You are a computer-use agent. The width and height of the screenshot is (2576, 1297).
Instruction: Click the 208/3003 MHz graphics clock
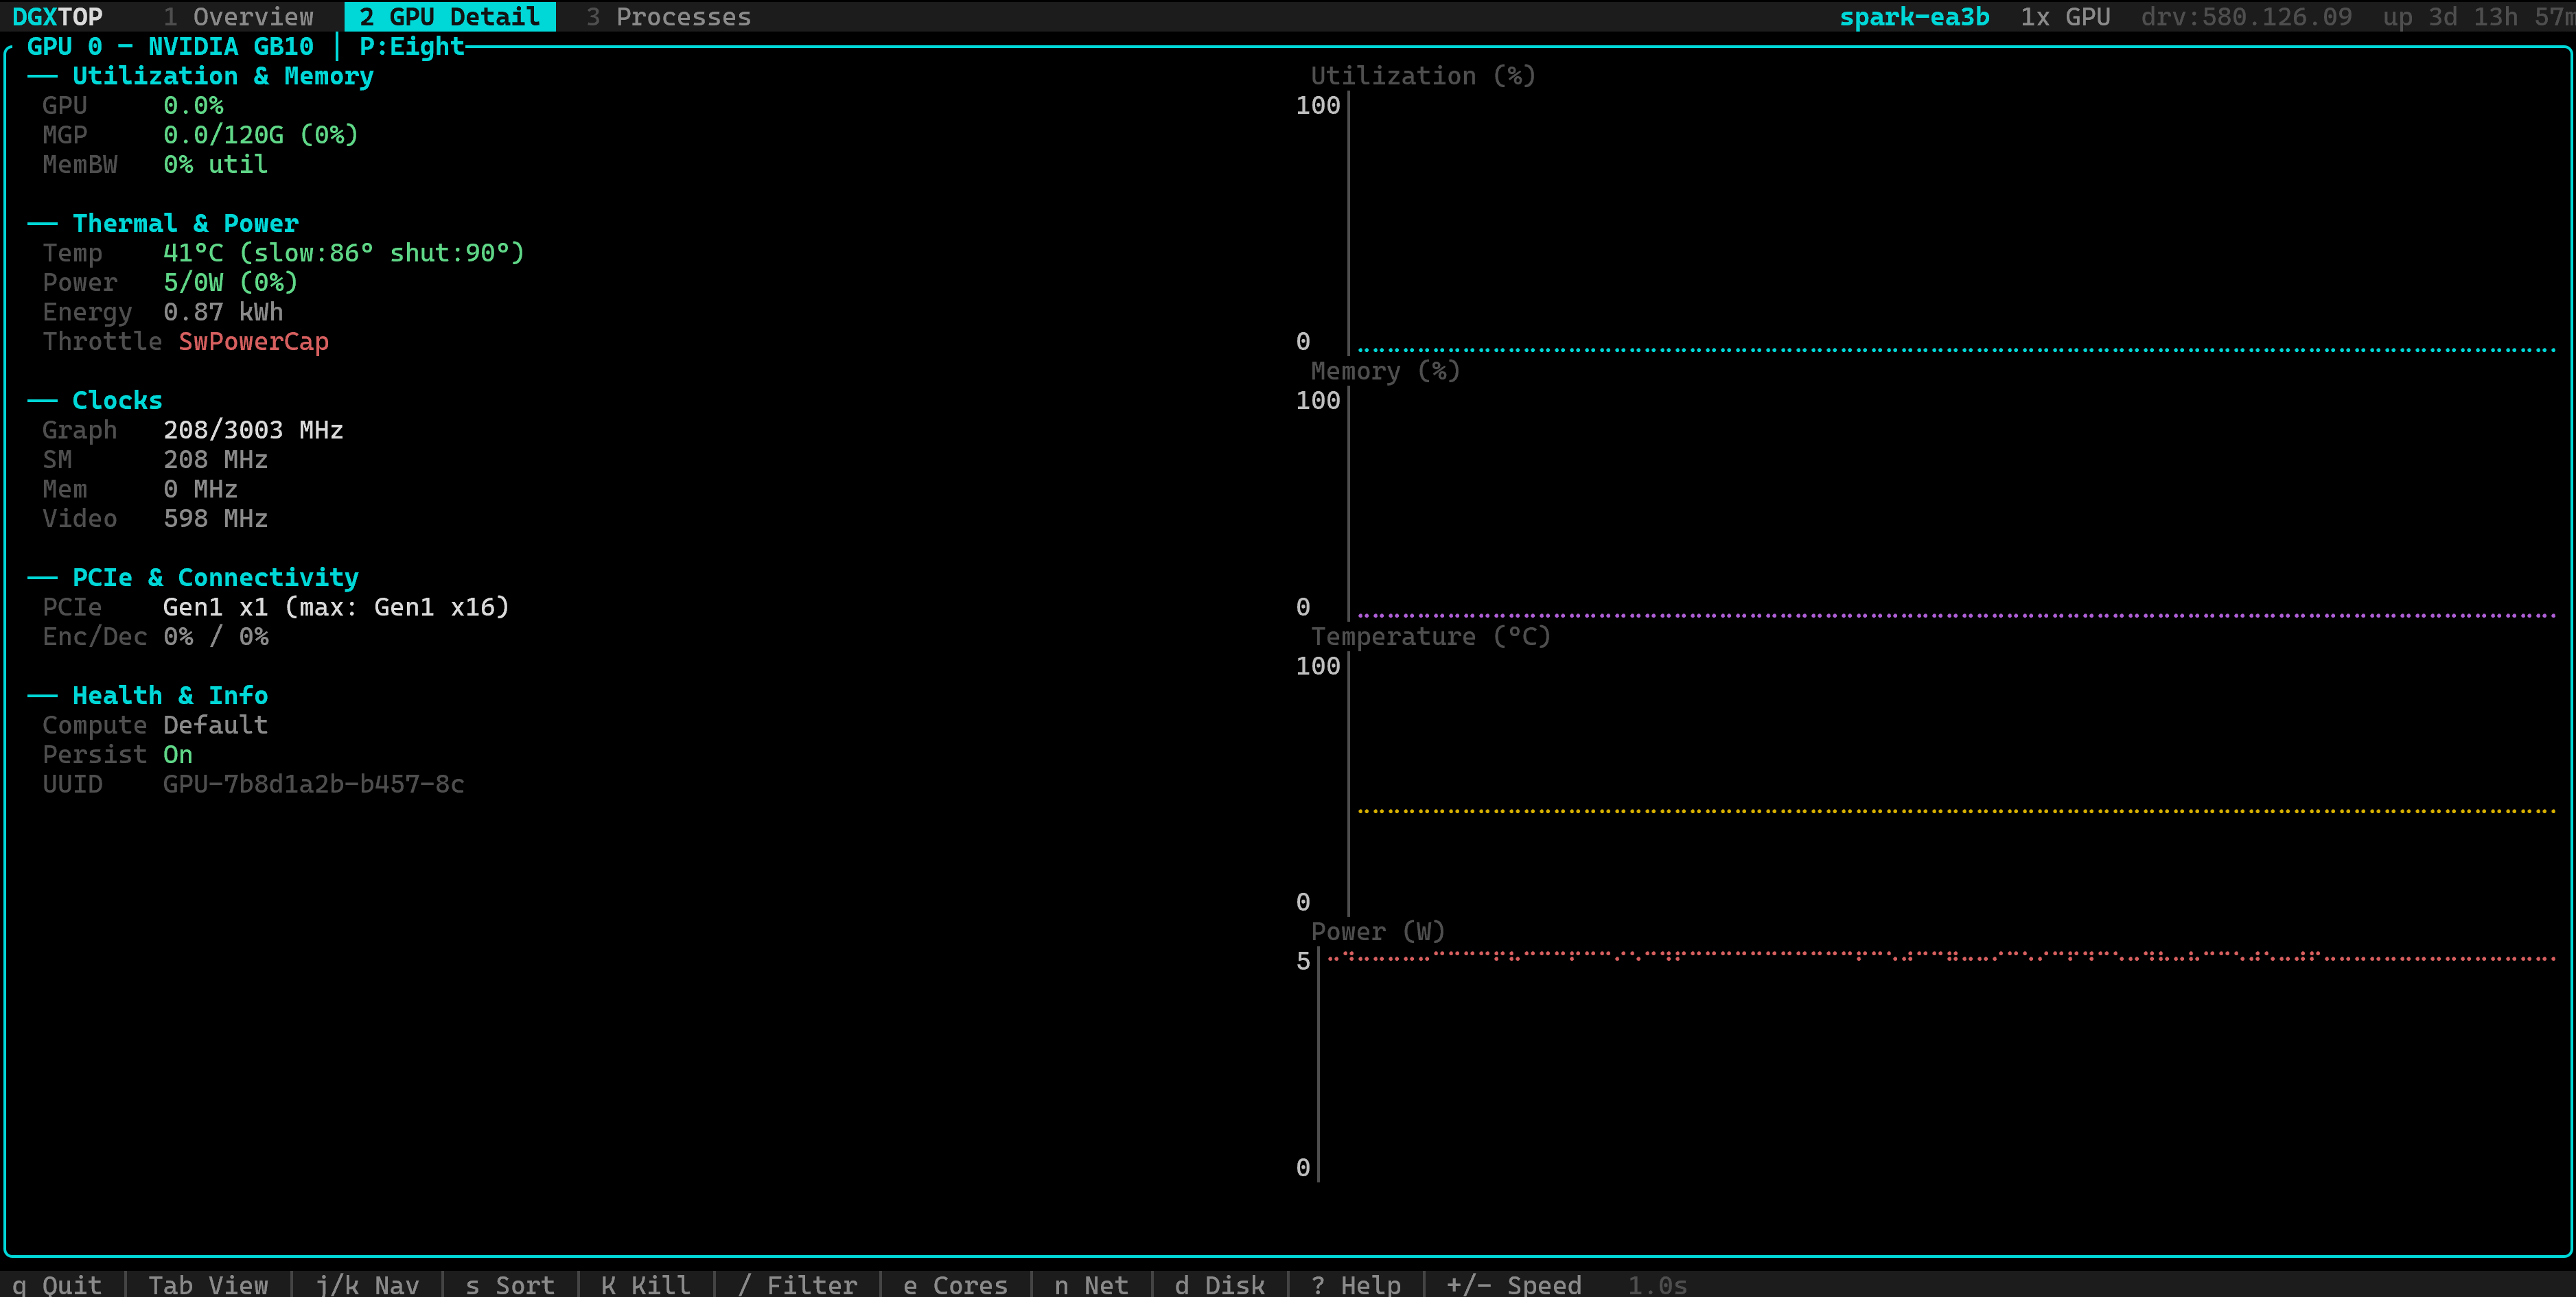click(x=253, y=430)
